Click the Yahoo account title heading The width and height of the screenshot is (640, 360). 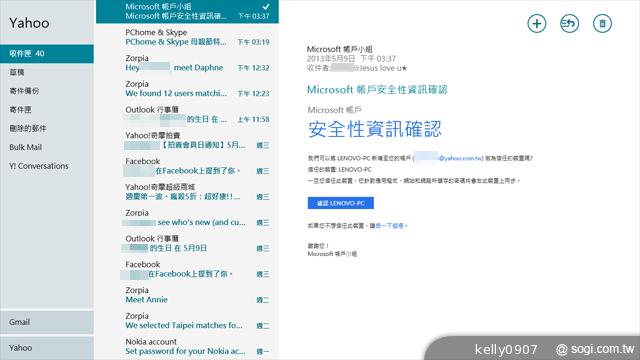(29, 23)
